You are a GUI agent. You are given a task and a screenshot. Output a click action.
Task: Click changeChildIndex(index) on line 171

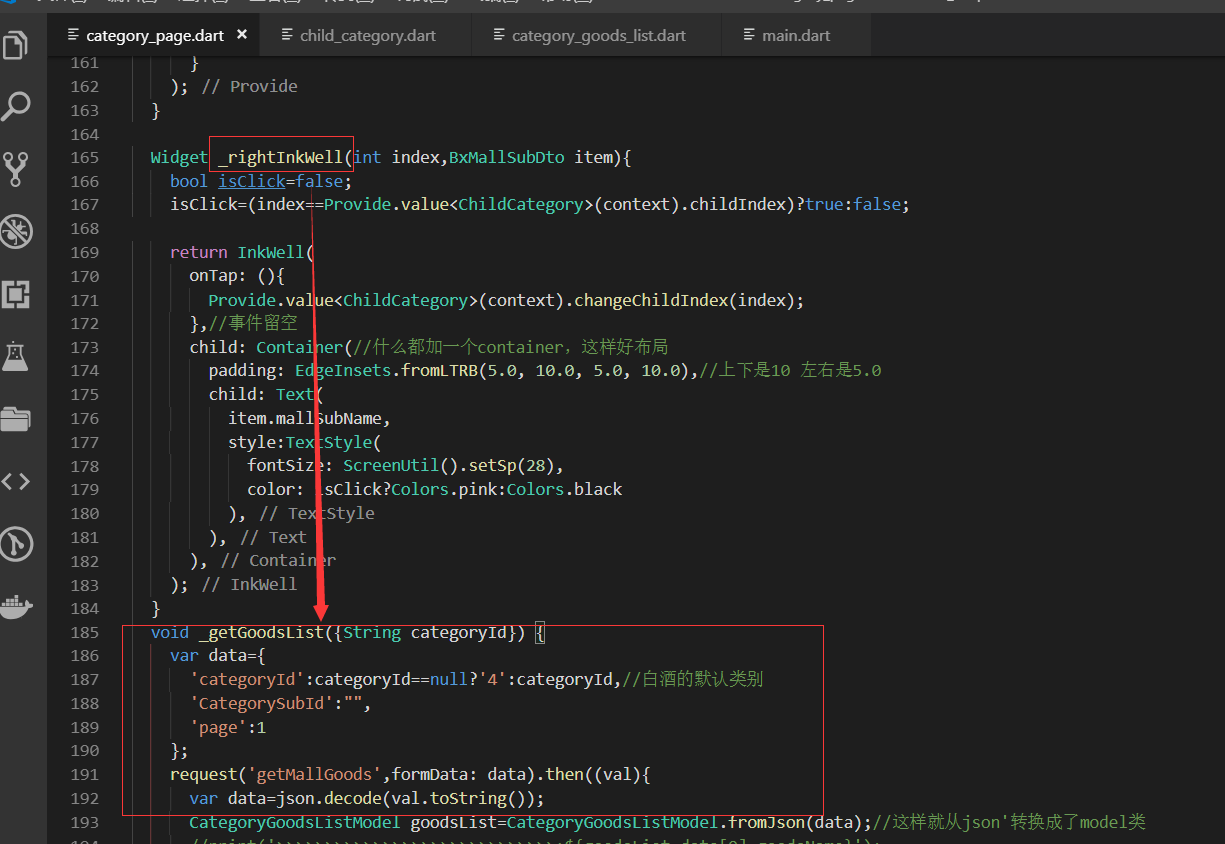pos(684,300)
